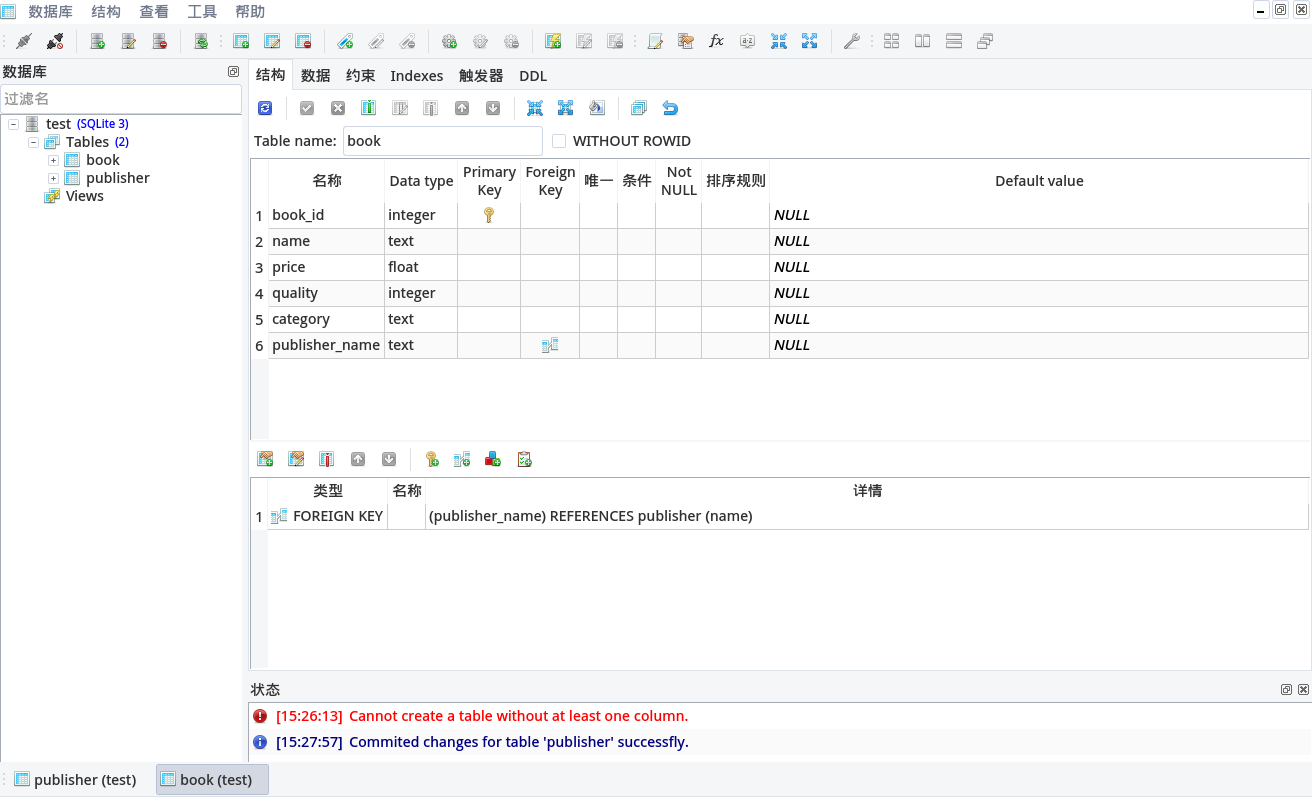Select the book_id column name cell
This screenshot has height=797, width=1312.
326,215
